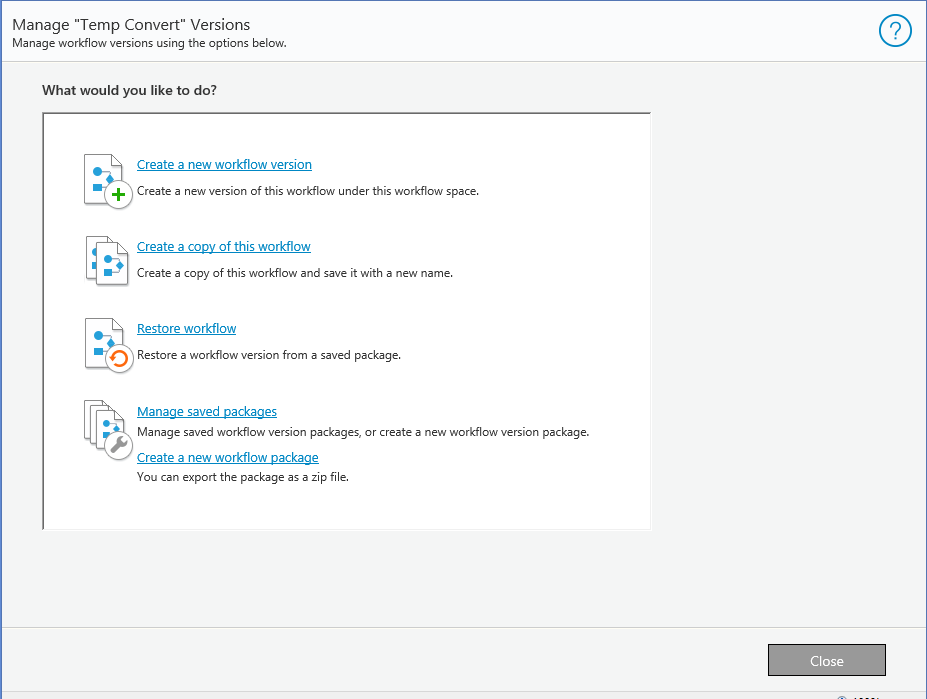Screen dimensions: 927x699
Task: Click the new workflow version icon
Action: 106,180
